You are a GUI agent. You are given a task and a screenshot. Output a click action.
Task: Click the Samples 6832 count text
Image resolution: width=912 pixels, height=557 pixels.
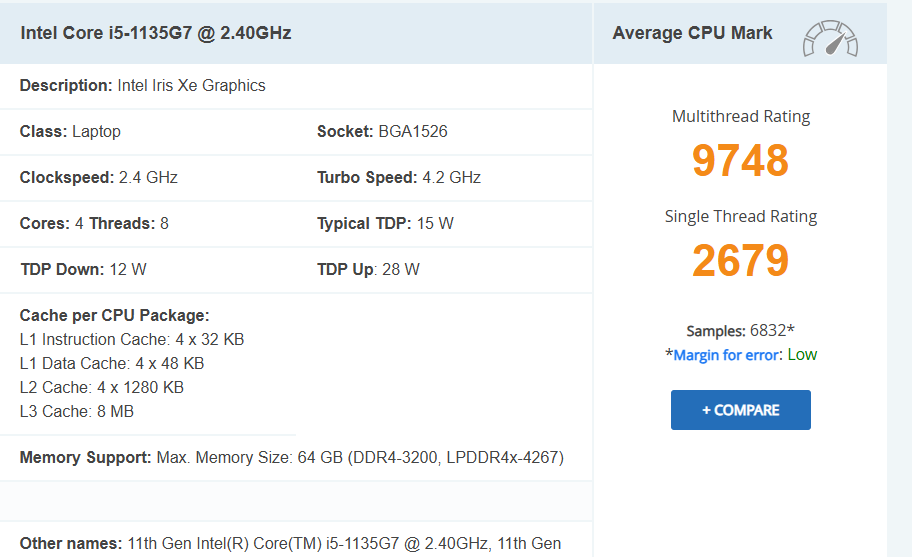click(x=740, y=331)
